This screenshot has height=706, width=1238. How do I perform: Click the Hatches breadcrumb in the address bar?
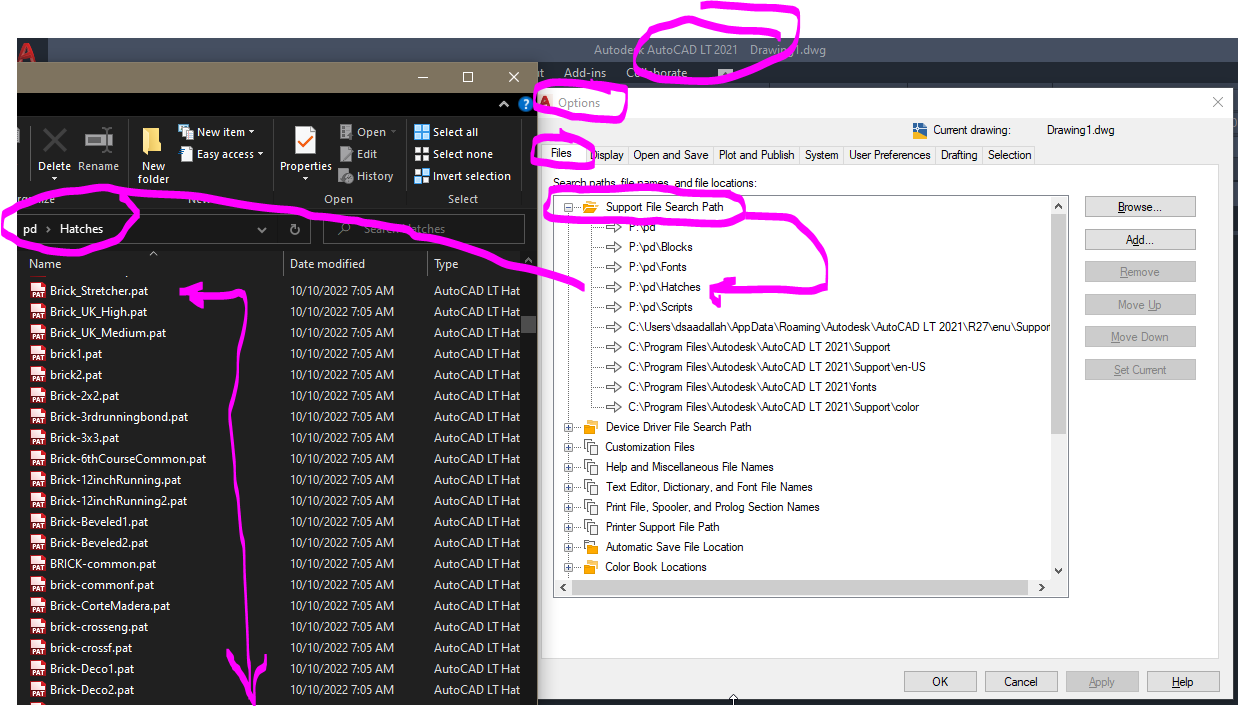[81, 229]
